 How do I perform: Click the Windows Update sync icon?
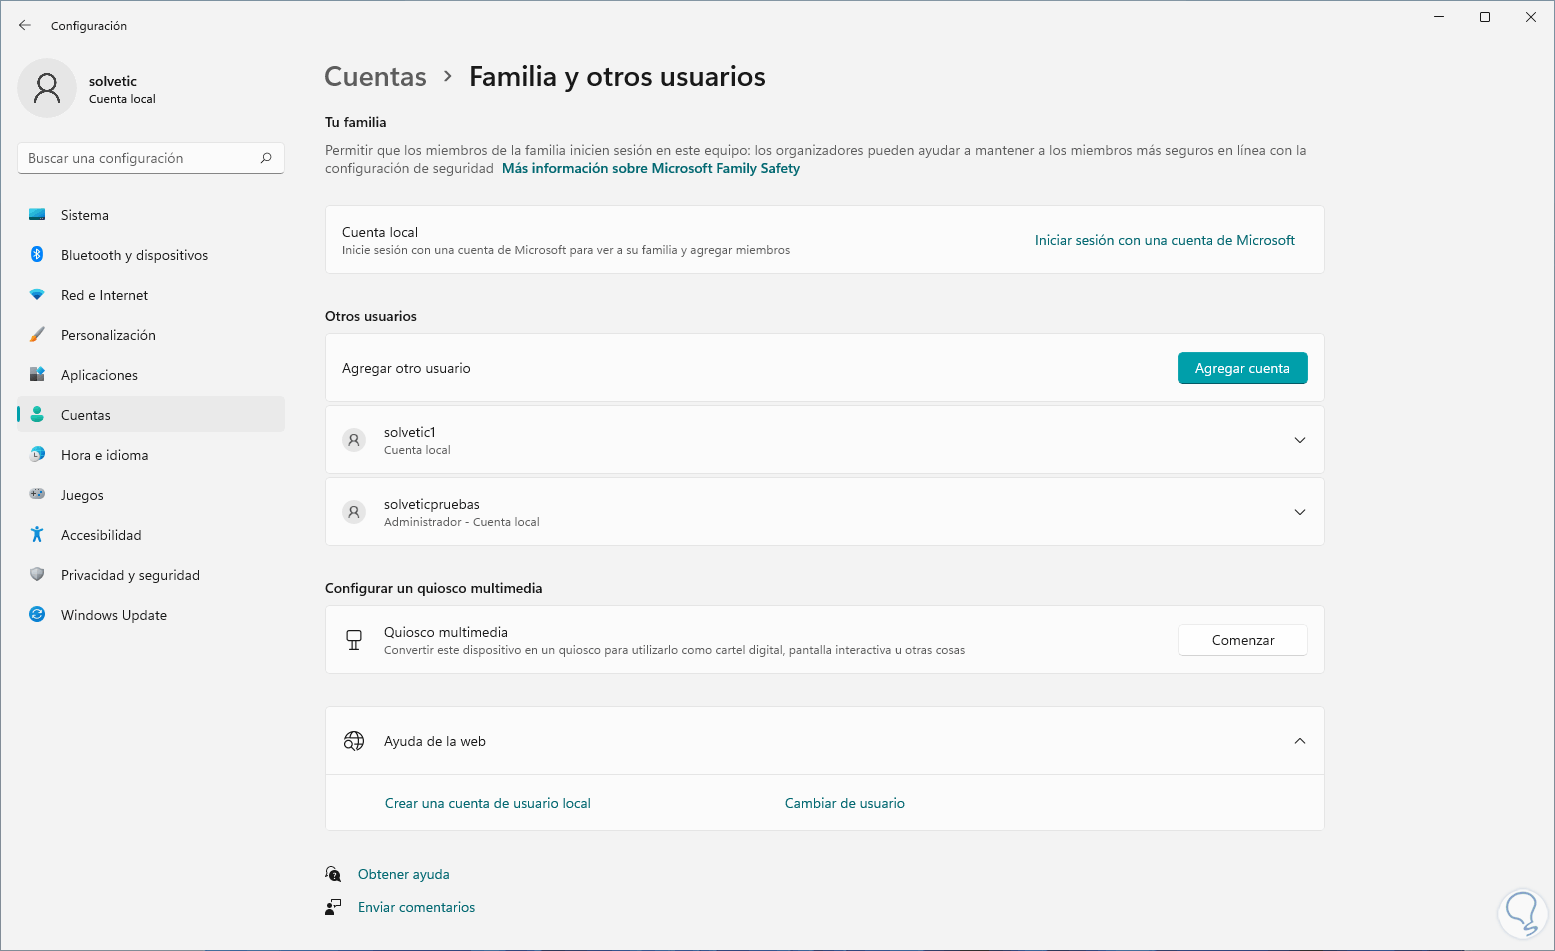[37, 615]
